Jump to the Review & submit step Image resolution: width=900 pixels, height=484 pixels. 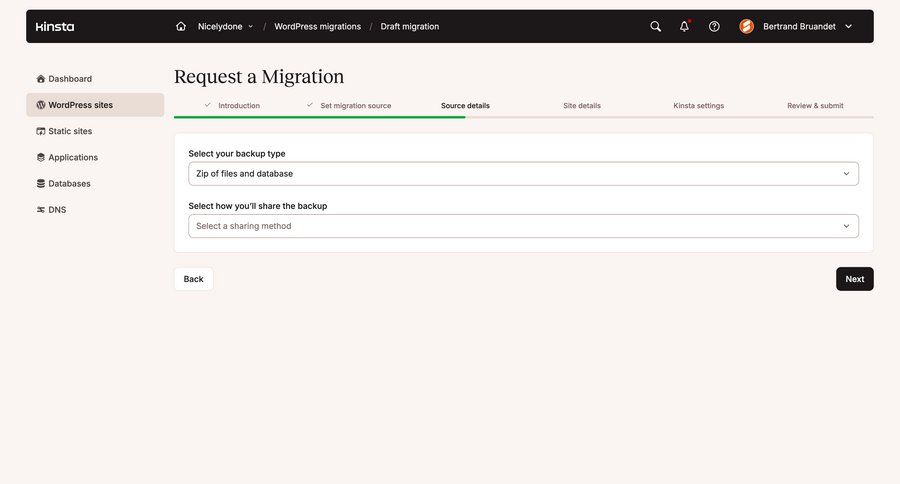(x=815, y=106)
